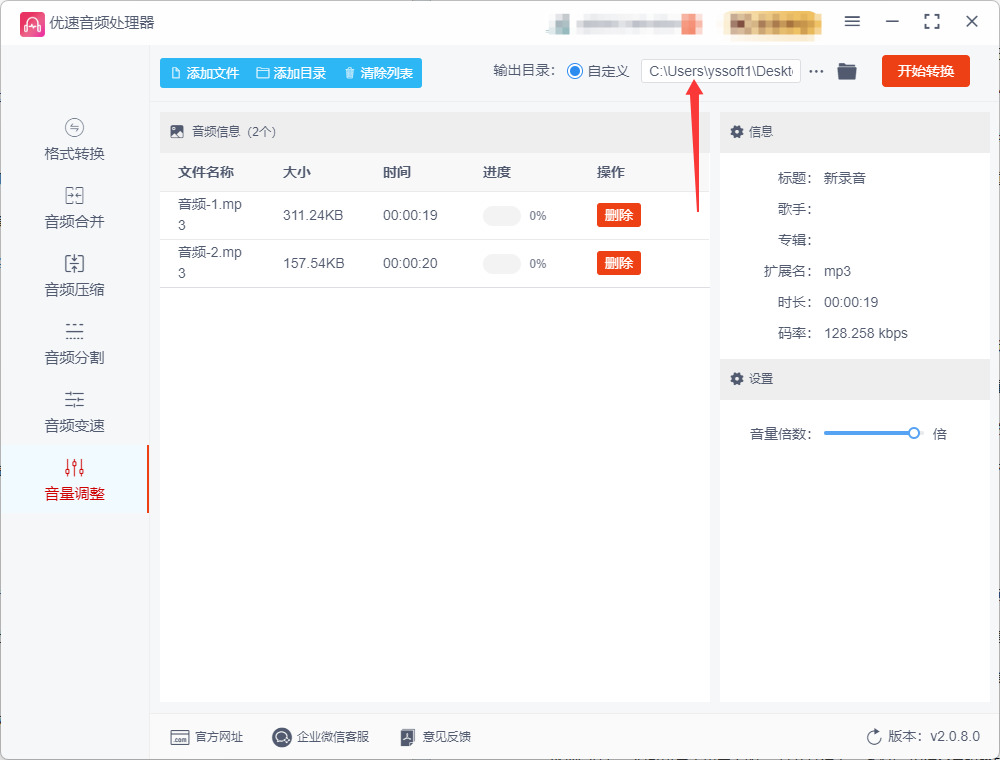Delete the 音频-2.mp3 row

tap(619, 263)
